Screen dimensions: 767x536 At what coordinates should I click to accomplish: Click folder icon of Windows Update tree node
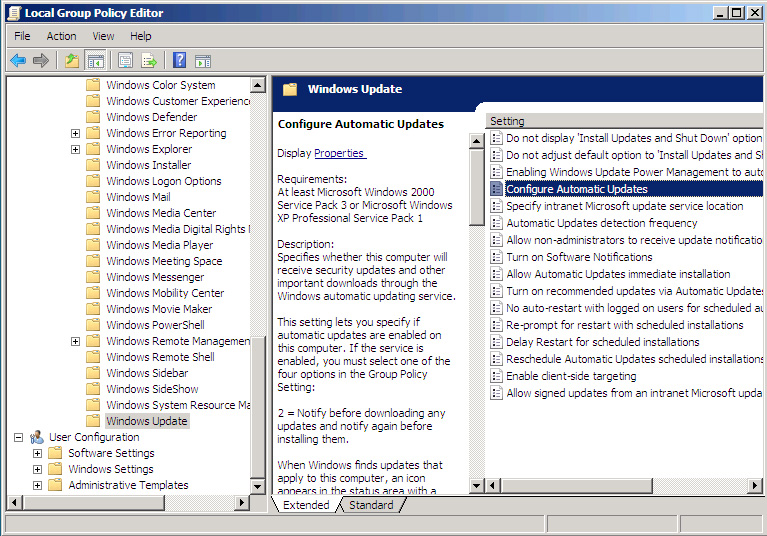point(93,421)
